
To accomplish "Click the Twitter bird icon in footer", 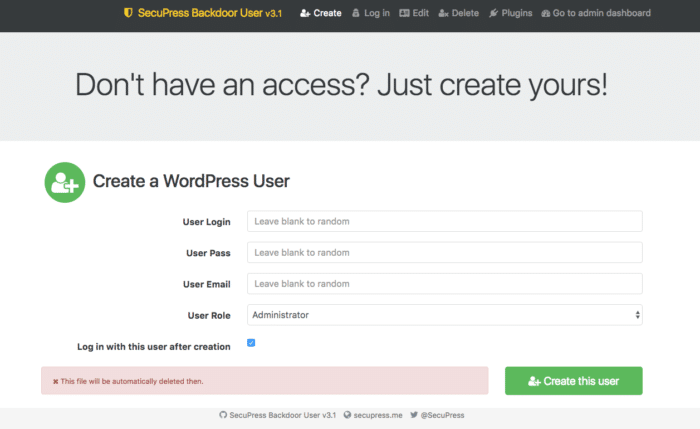I will (414, 415).
